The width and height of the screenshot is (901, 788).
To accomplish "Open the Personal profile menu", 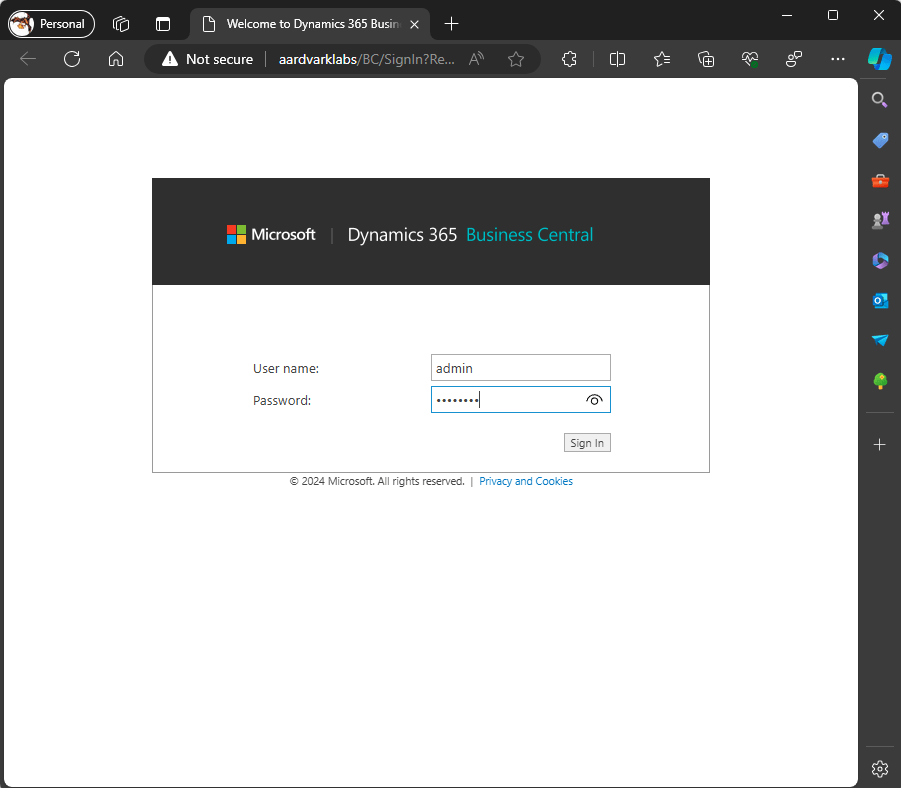I will tap(52, 24).
